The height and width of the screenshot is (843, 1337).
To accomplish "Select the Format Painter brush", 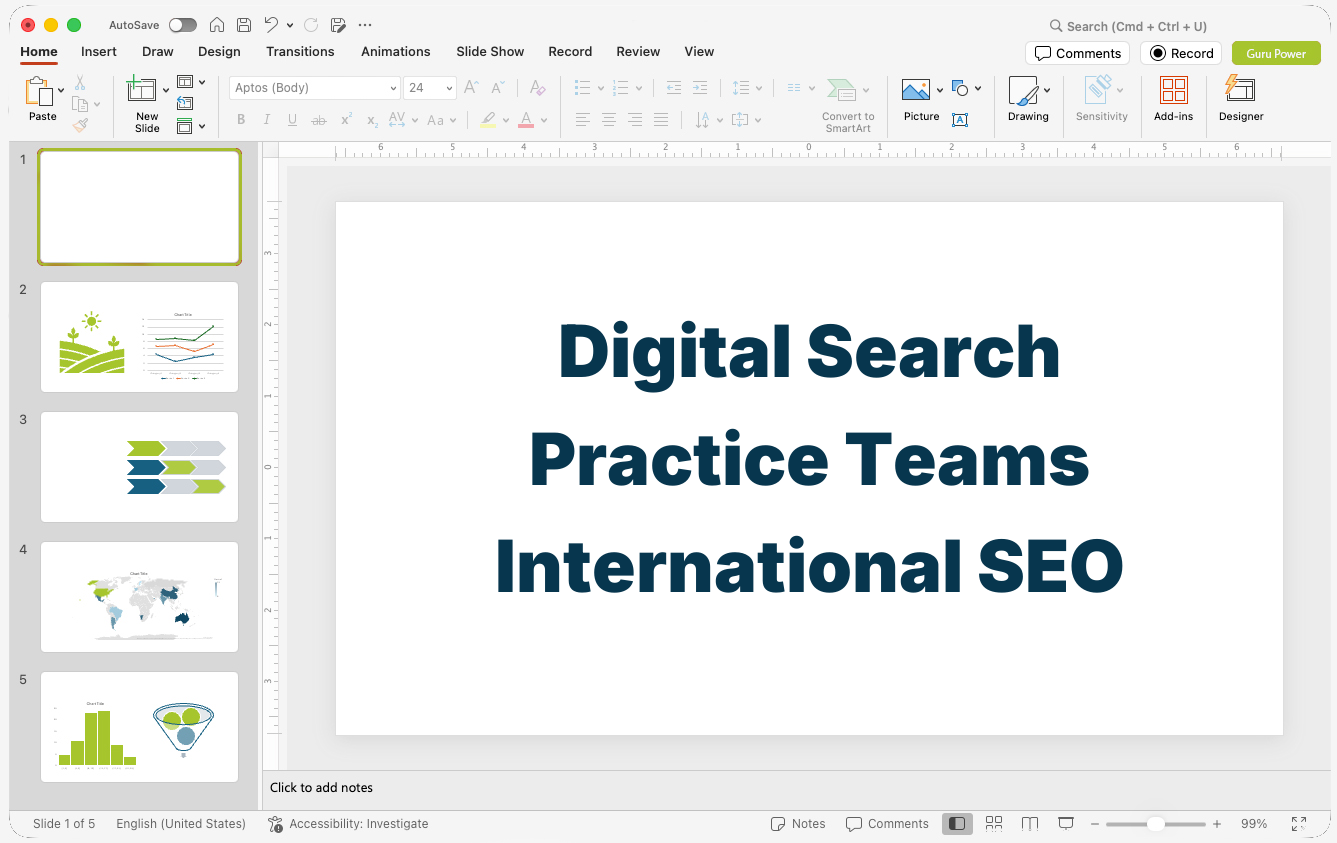I will tap(80, 125).
